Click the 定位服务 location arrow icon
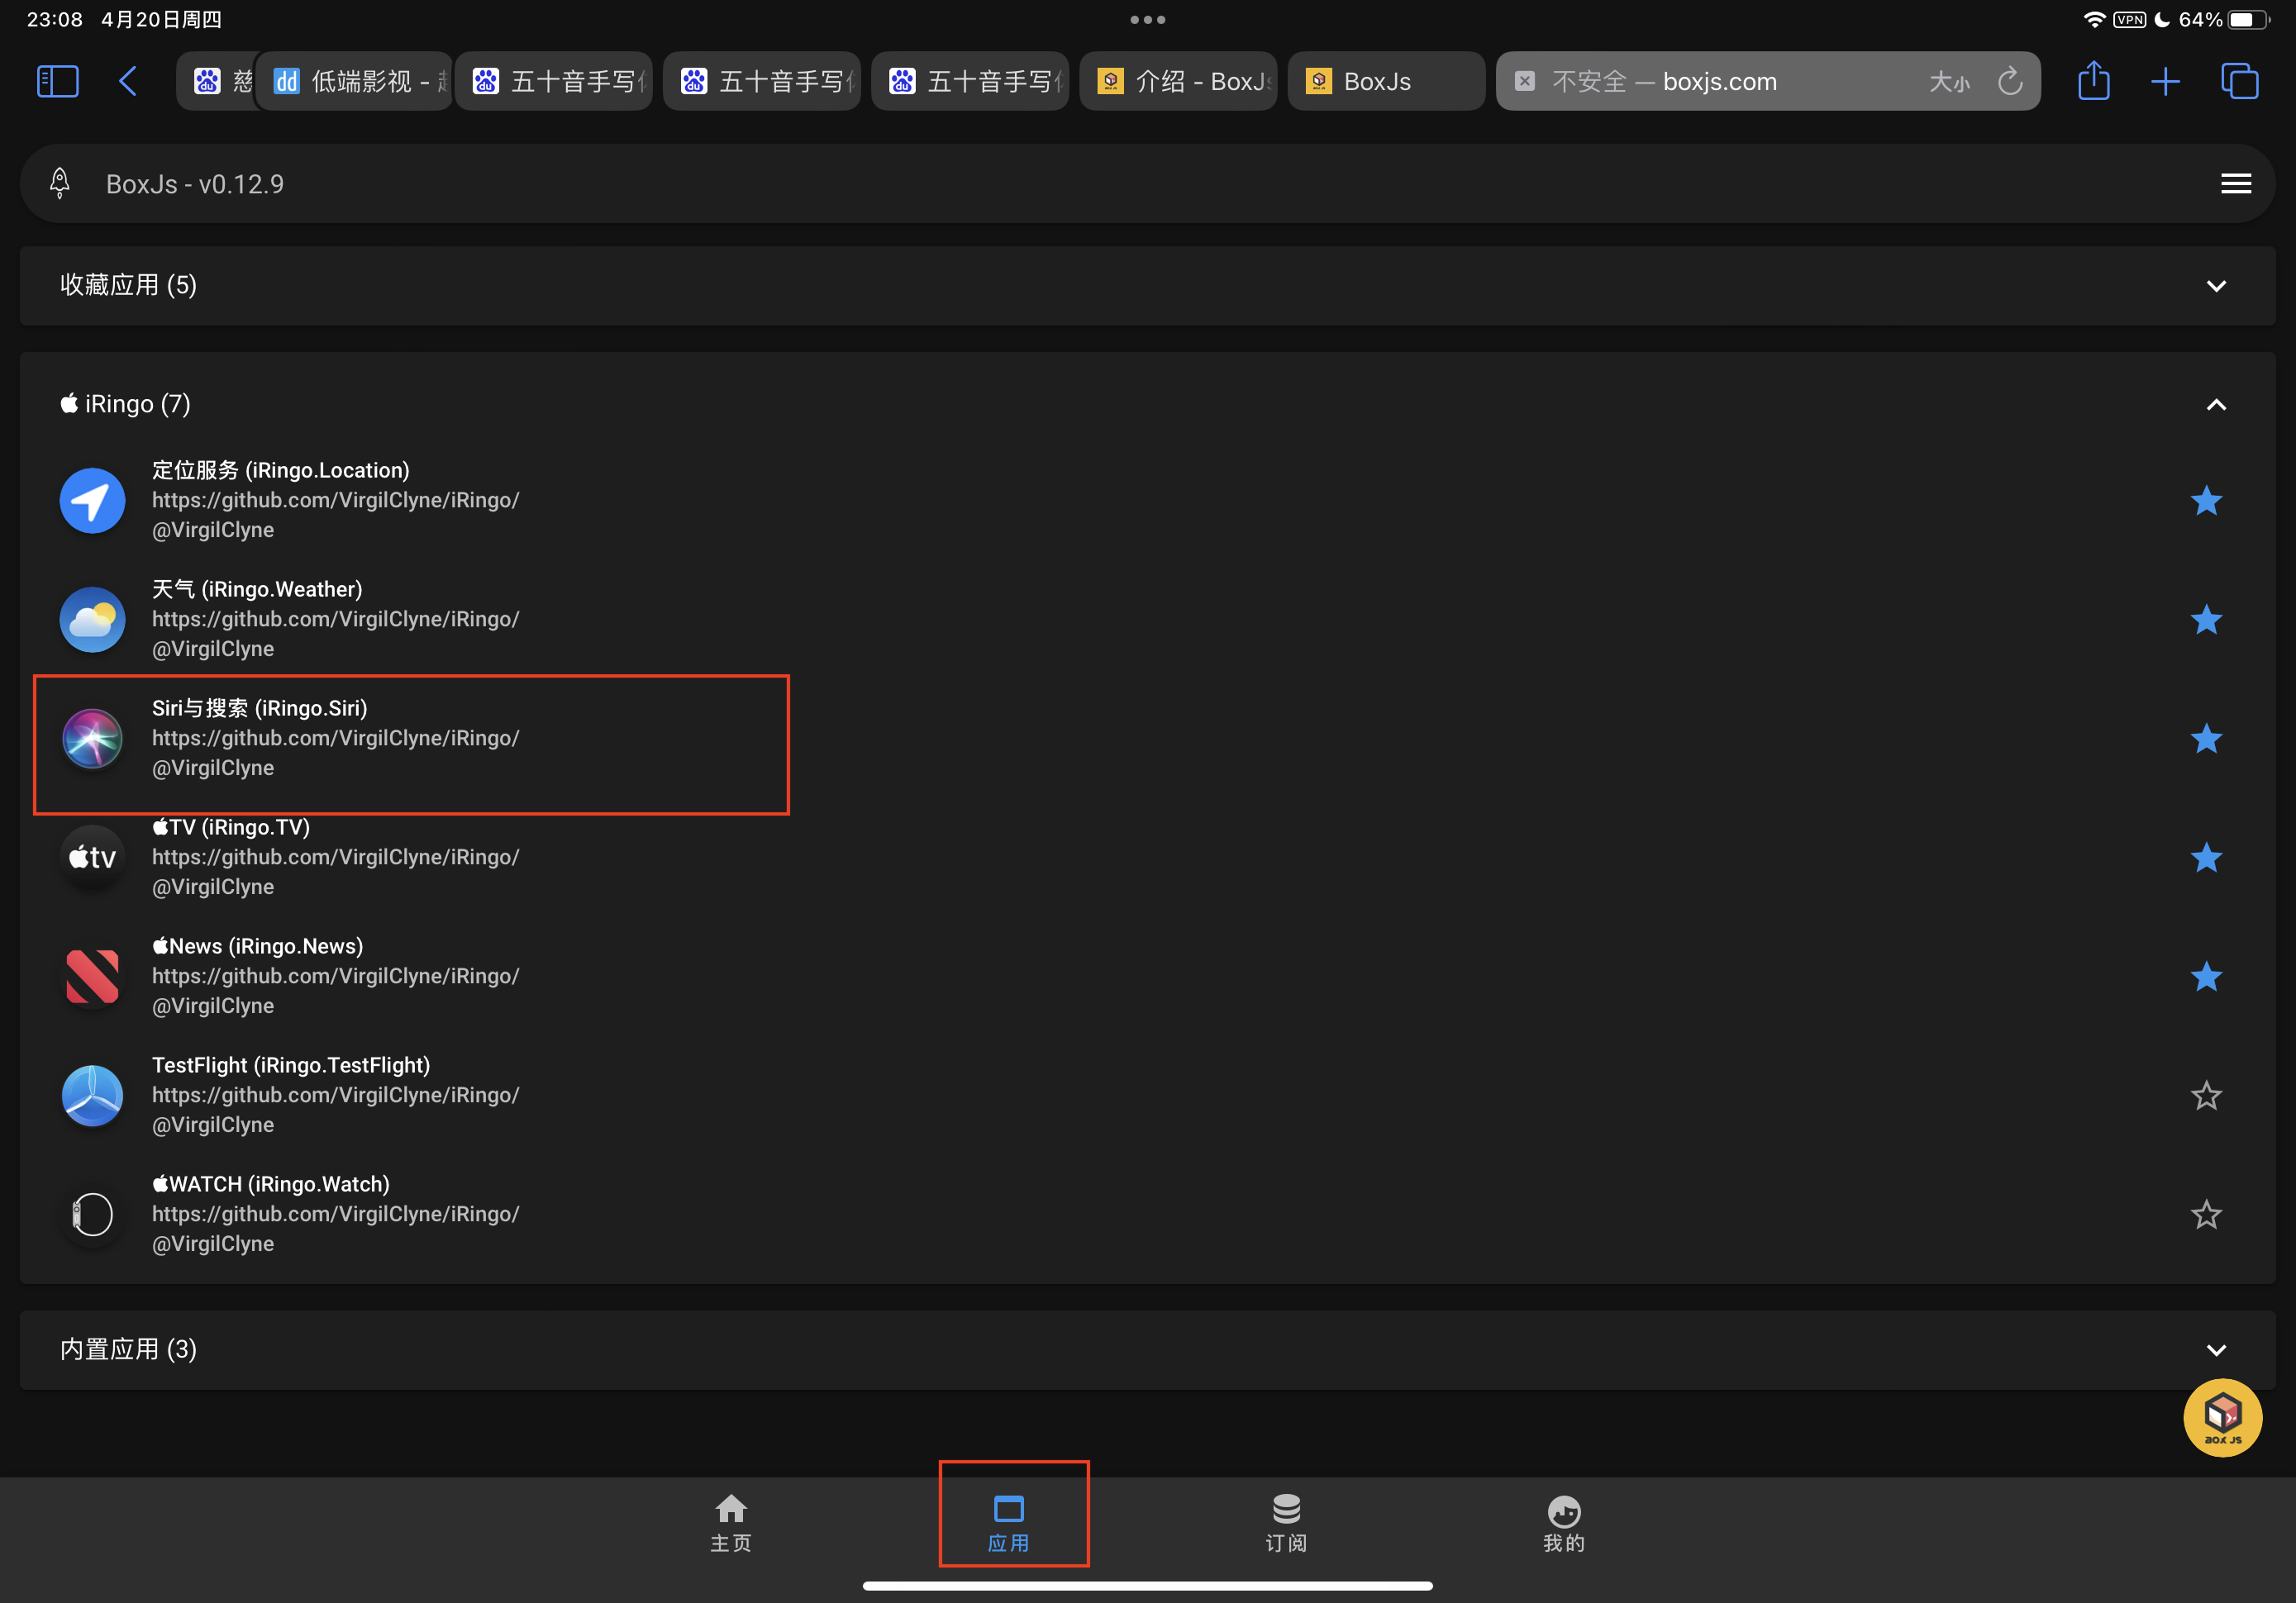The height and width of the screenshot is (1603, 2296). point(92,501)
